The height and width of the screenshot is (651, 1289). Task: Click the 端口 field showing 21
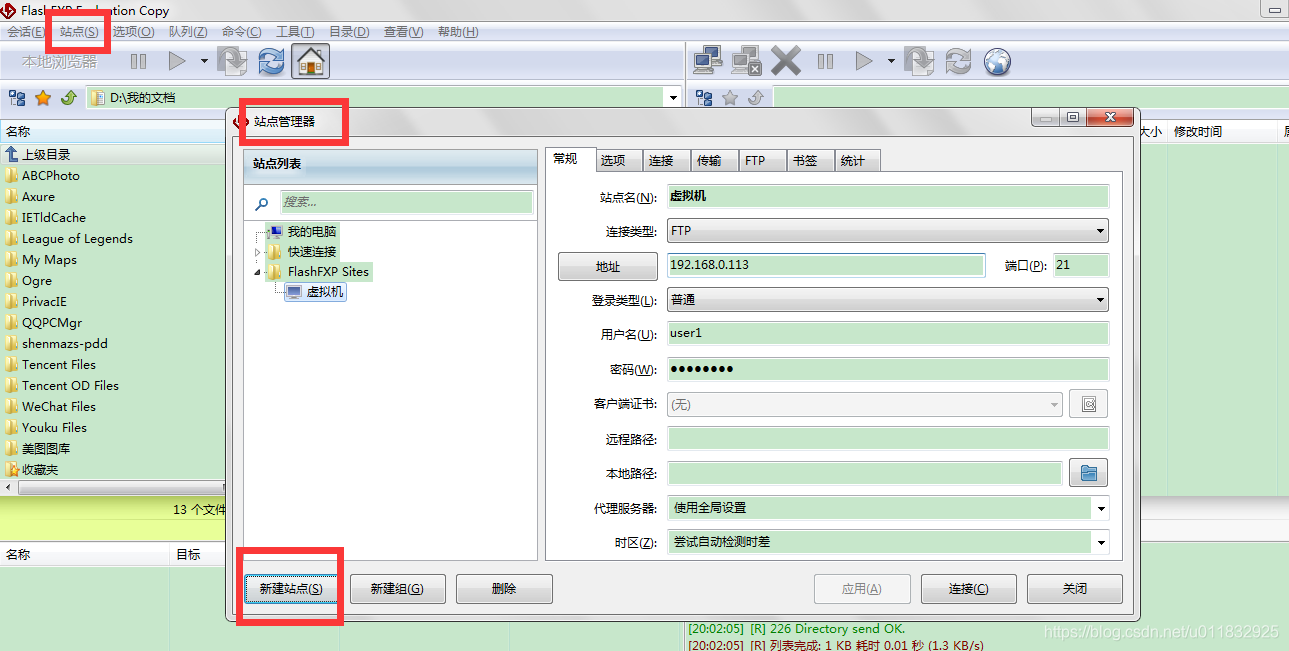click(x=1081, y=265)
